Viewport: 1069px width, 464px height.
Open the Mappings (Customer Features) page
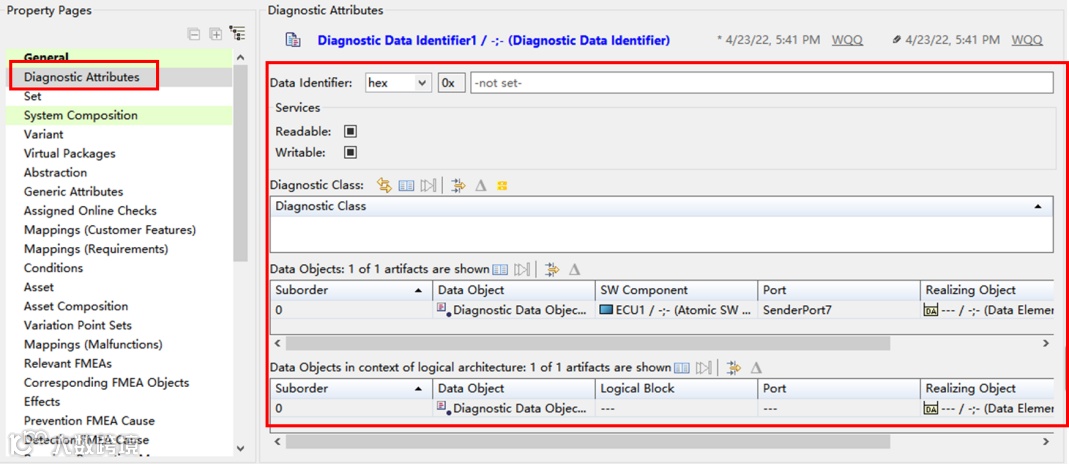coord(110,230)
